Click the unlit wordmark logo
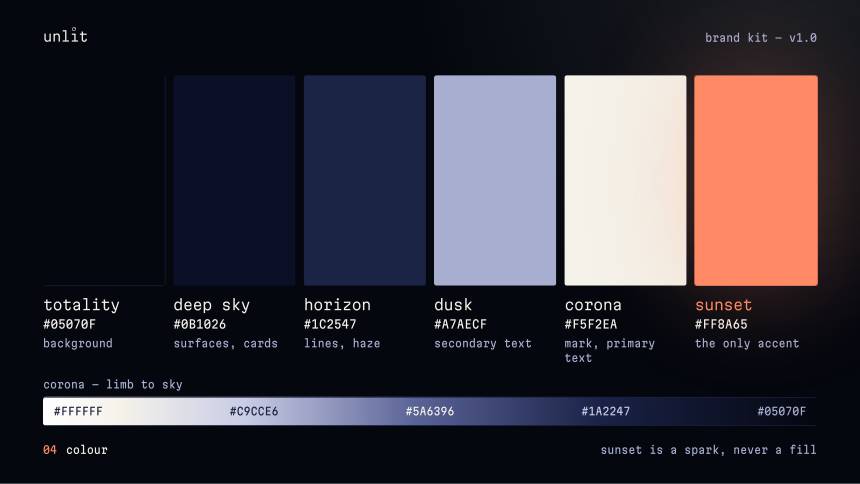Image resolution: width=860 pixels, height=484 pixels. point(65,36)
